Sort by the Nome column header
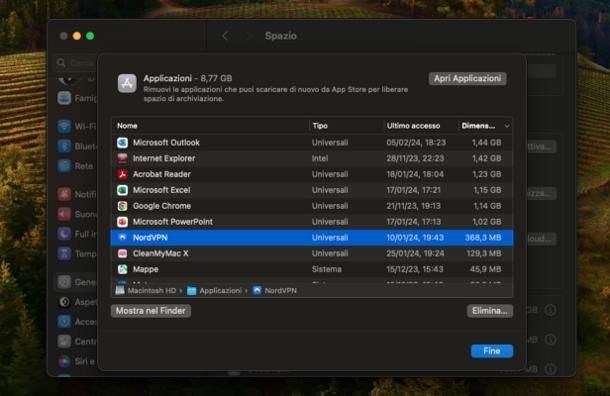This screenshot has width=610, height=396. click(127, 126)
